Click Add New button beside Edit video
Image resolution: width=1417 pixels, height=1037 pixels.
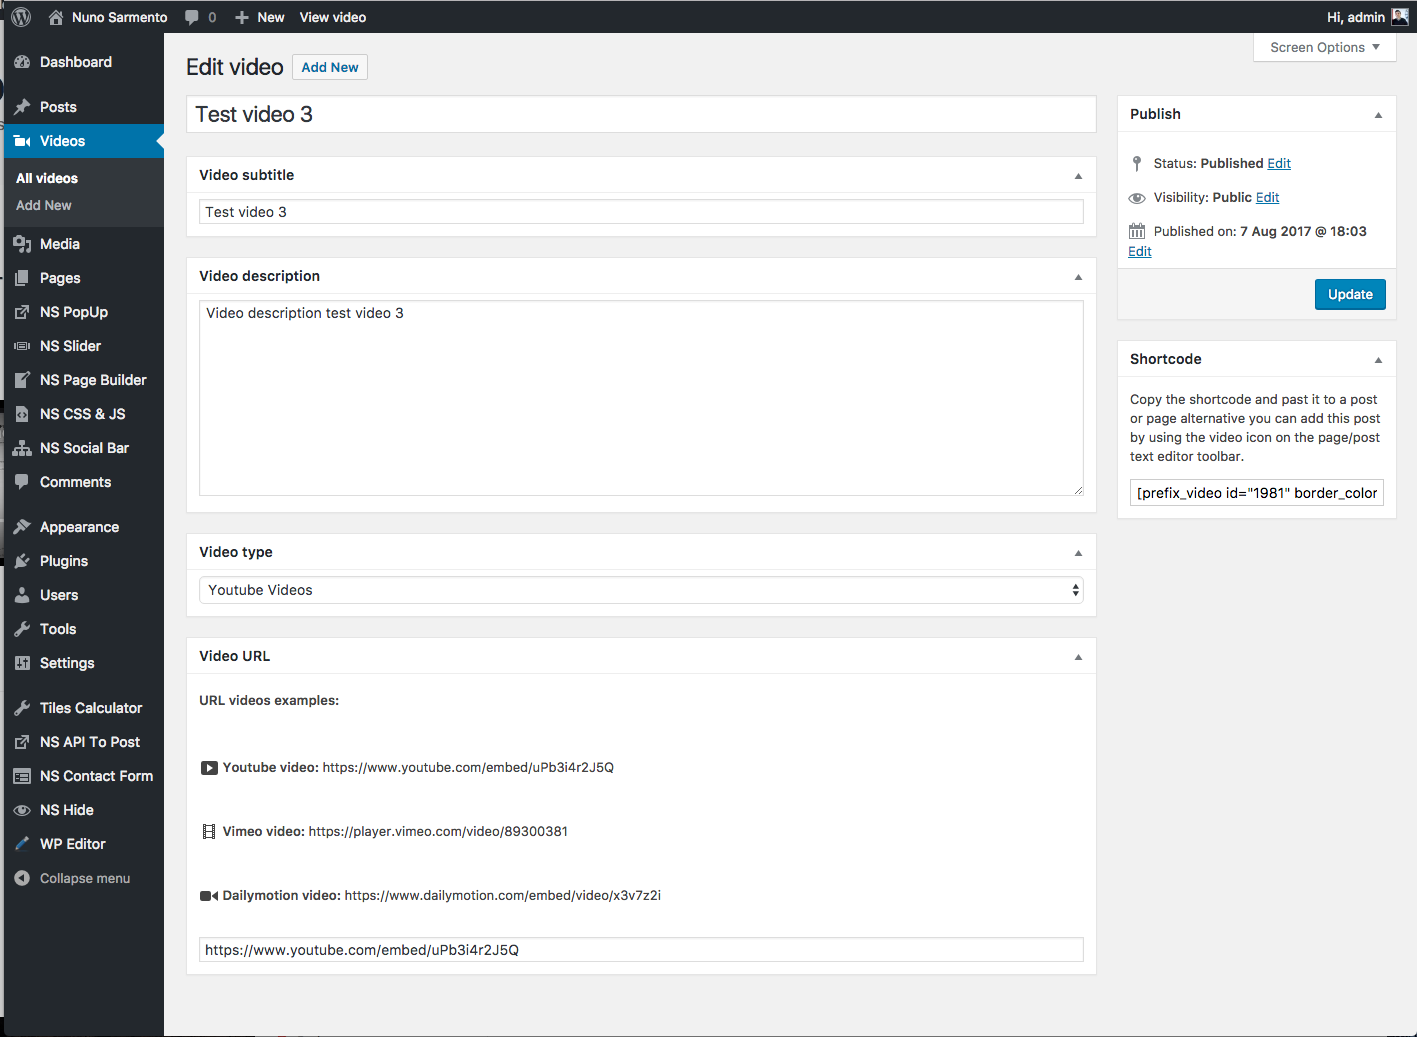(x=330, y=67)
